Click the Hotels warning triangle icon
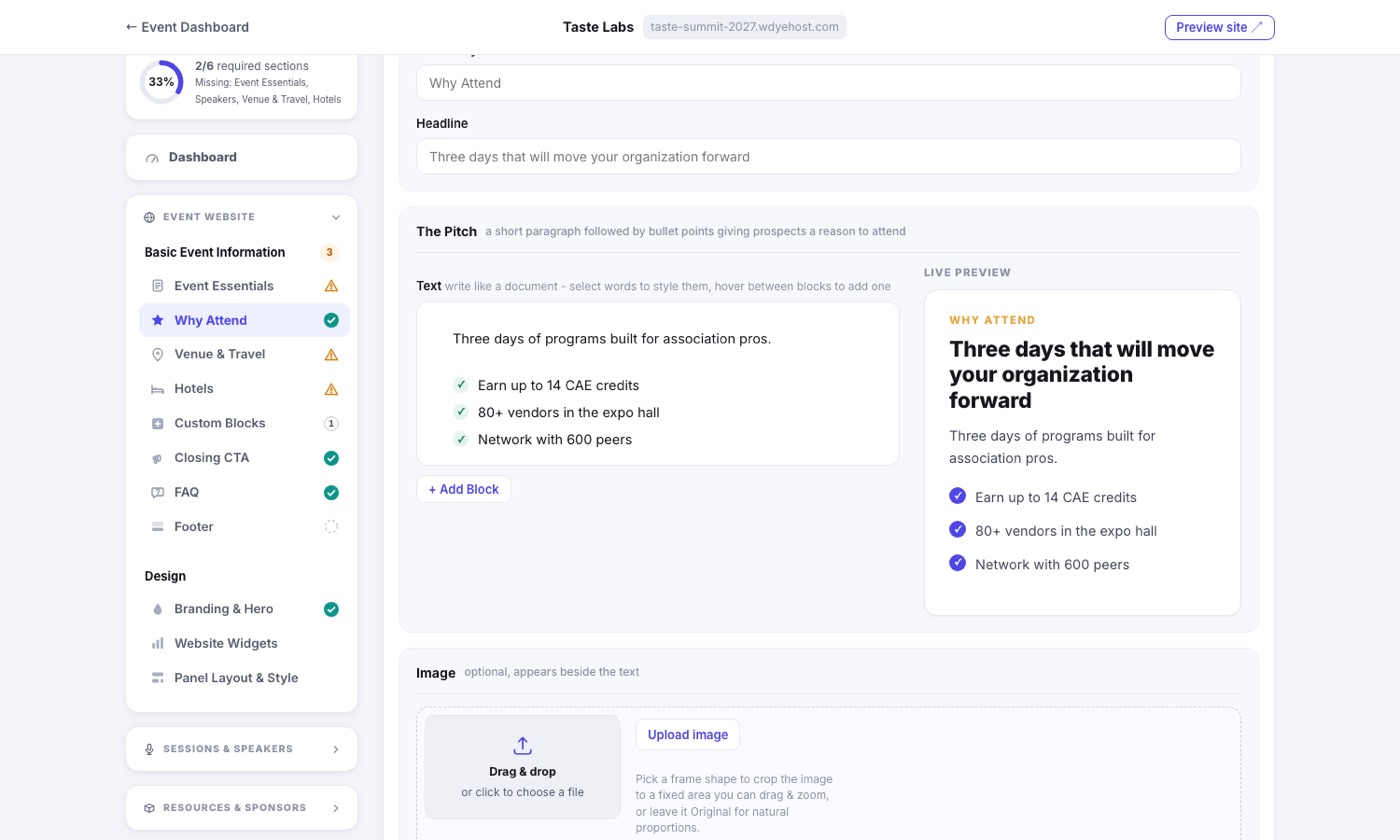 coord(331,389)
